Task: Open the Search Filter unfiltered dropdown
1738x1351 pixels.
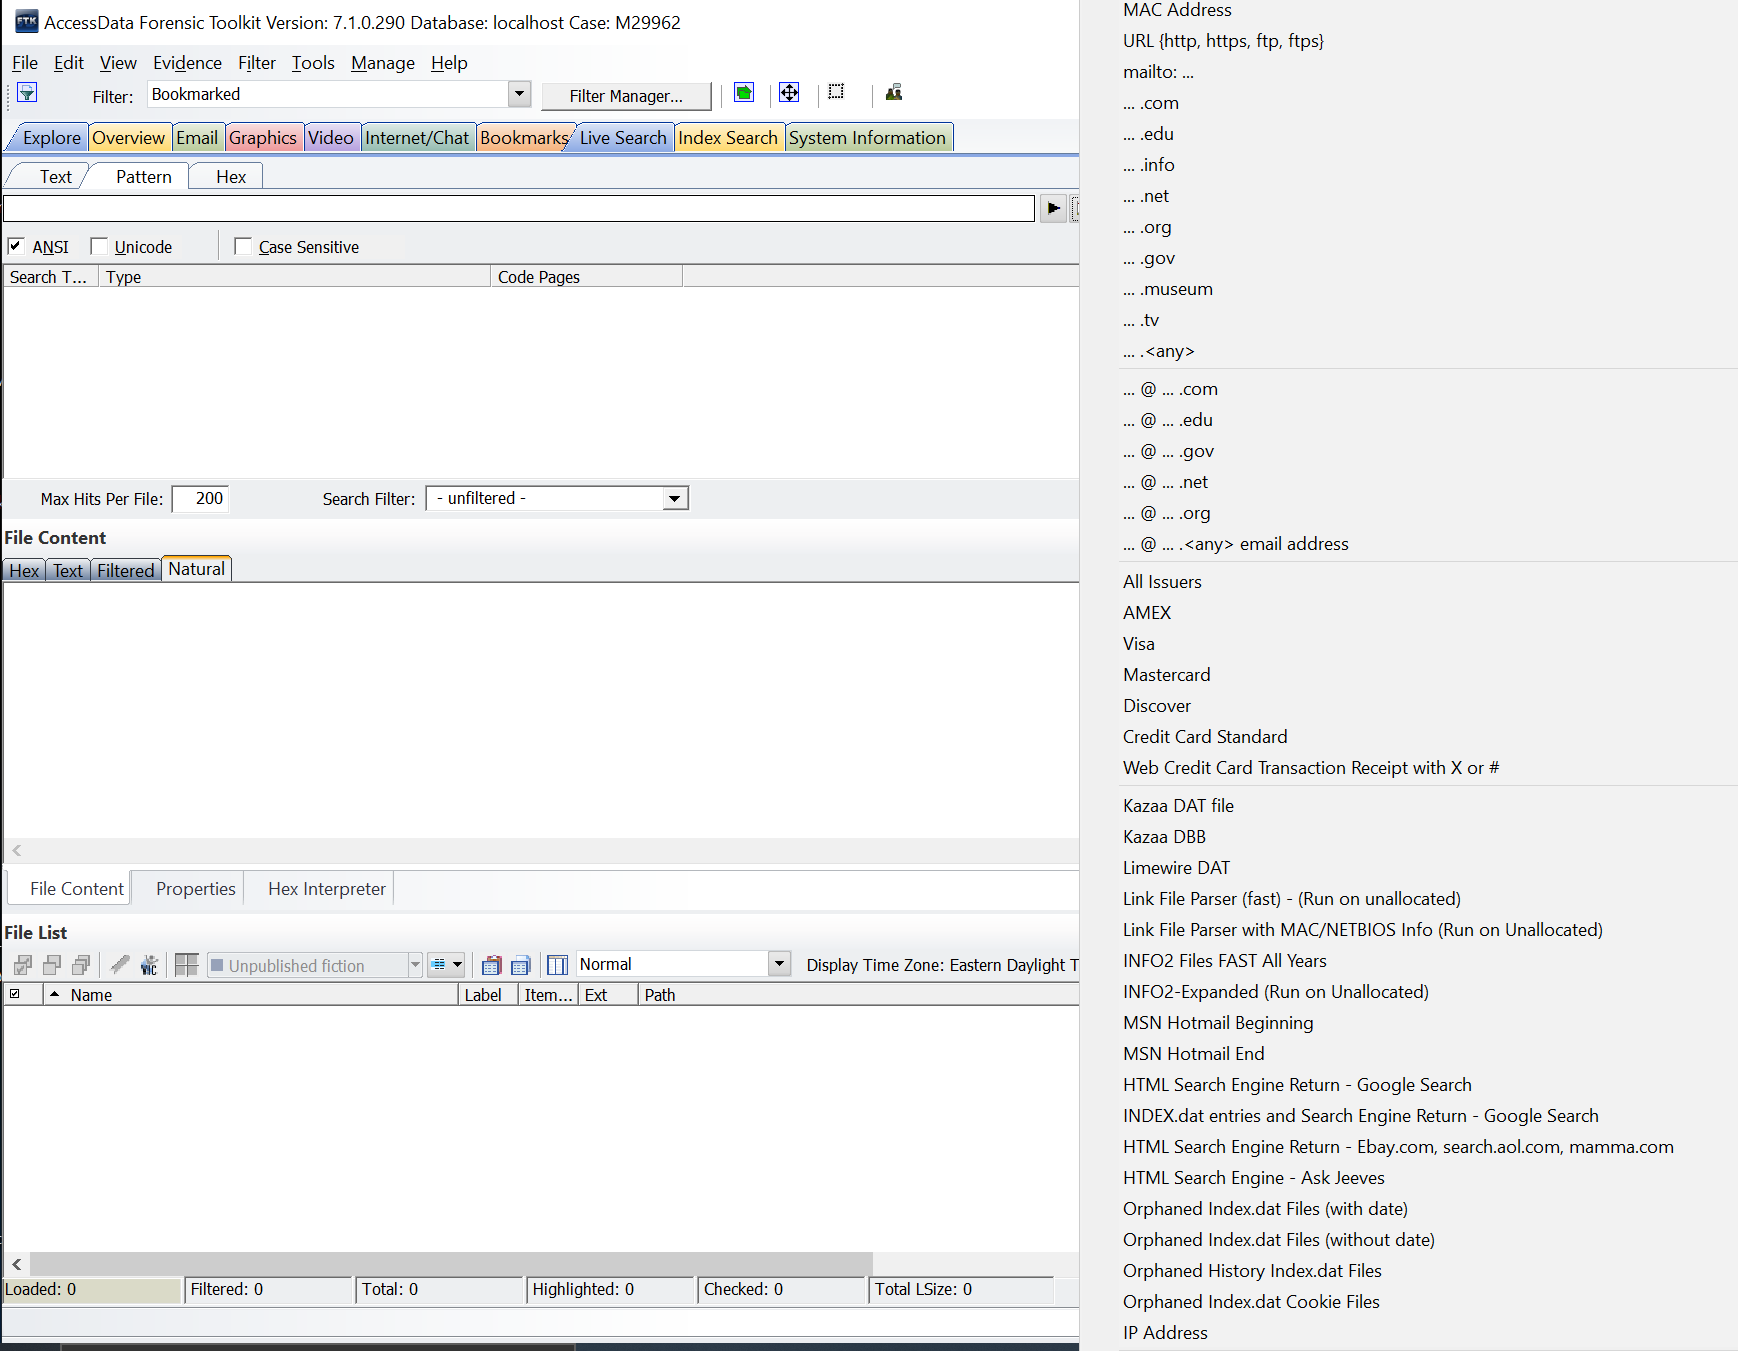Action: pos(675,498)
